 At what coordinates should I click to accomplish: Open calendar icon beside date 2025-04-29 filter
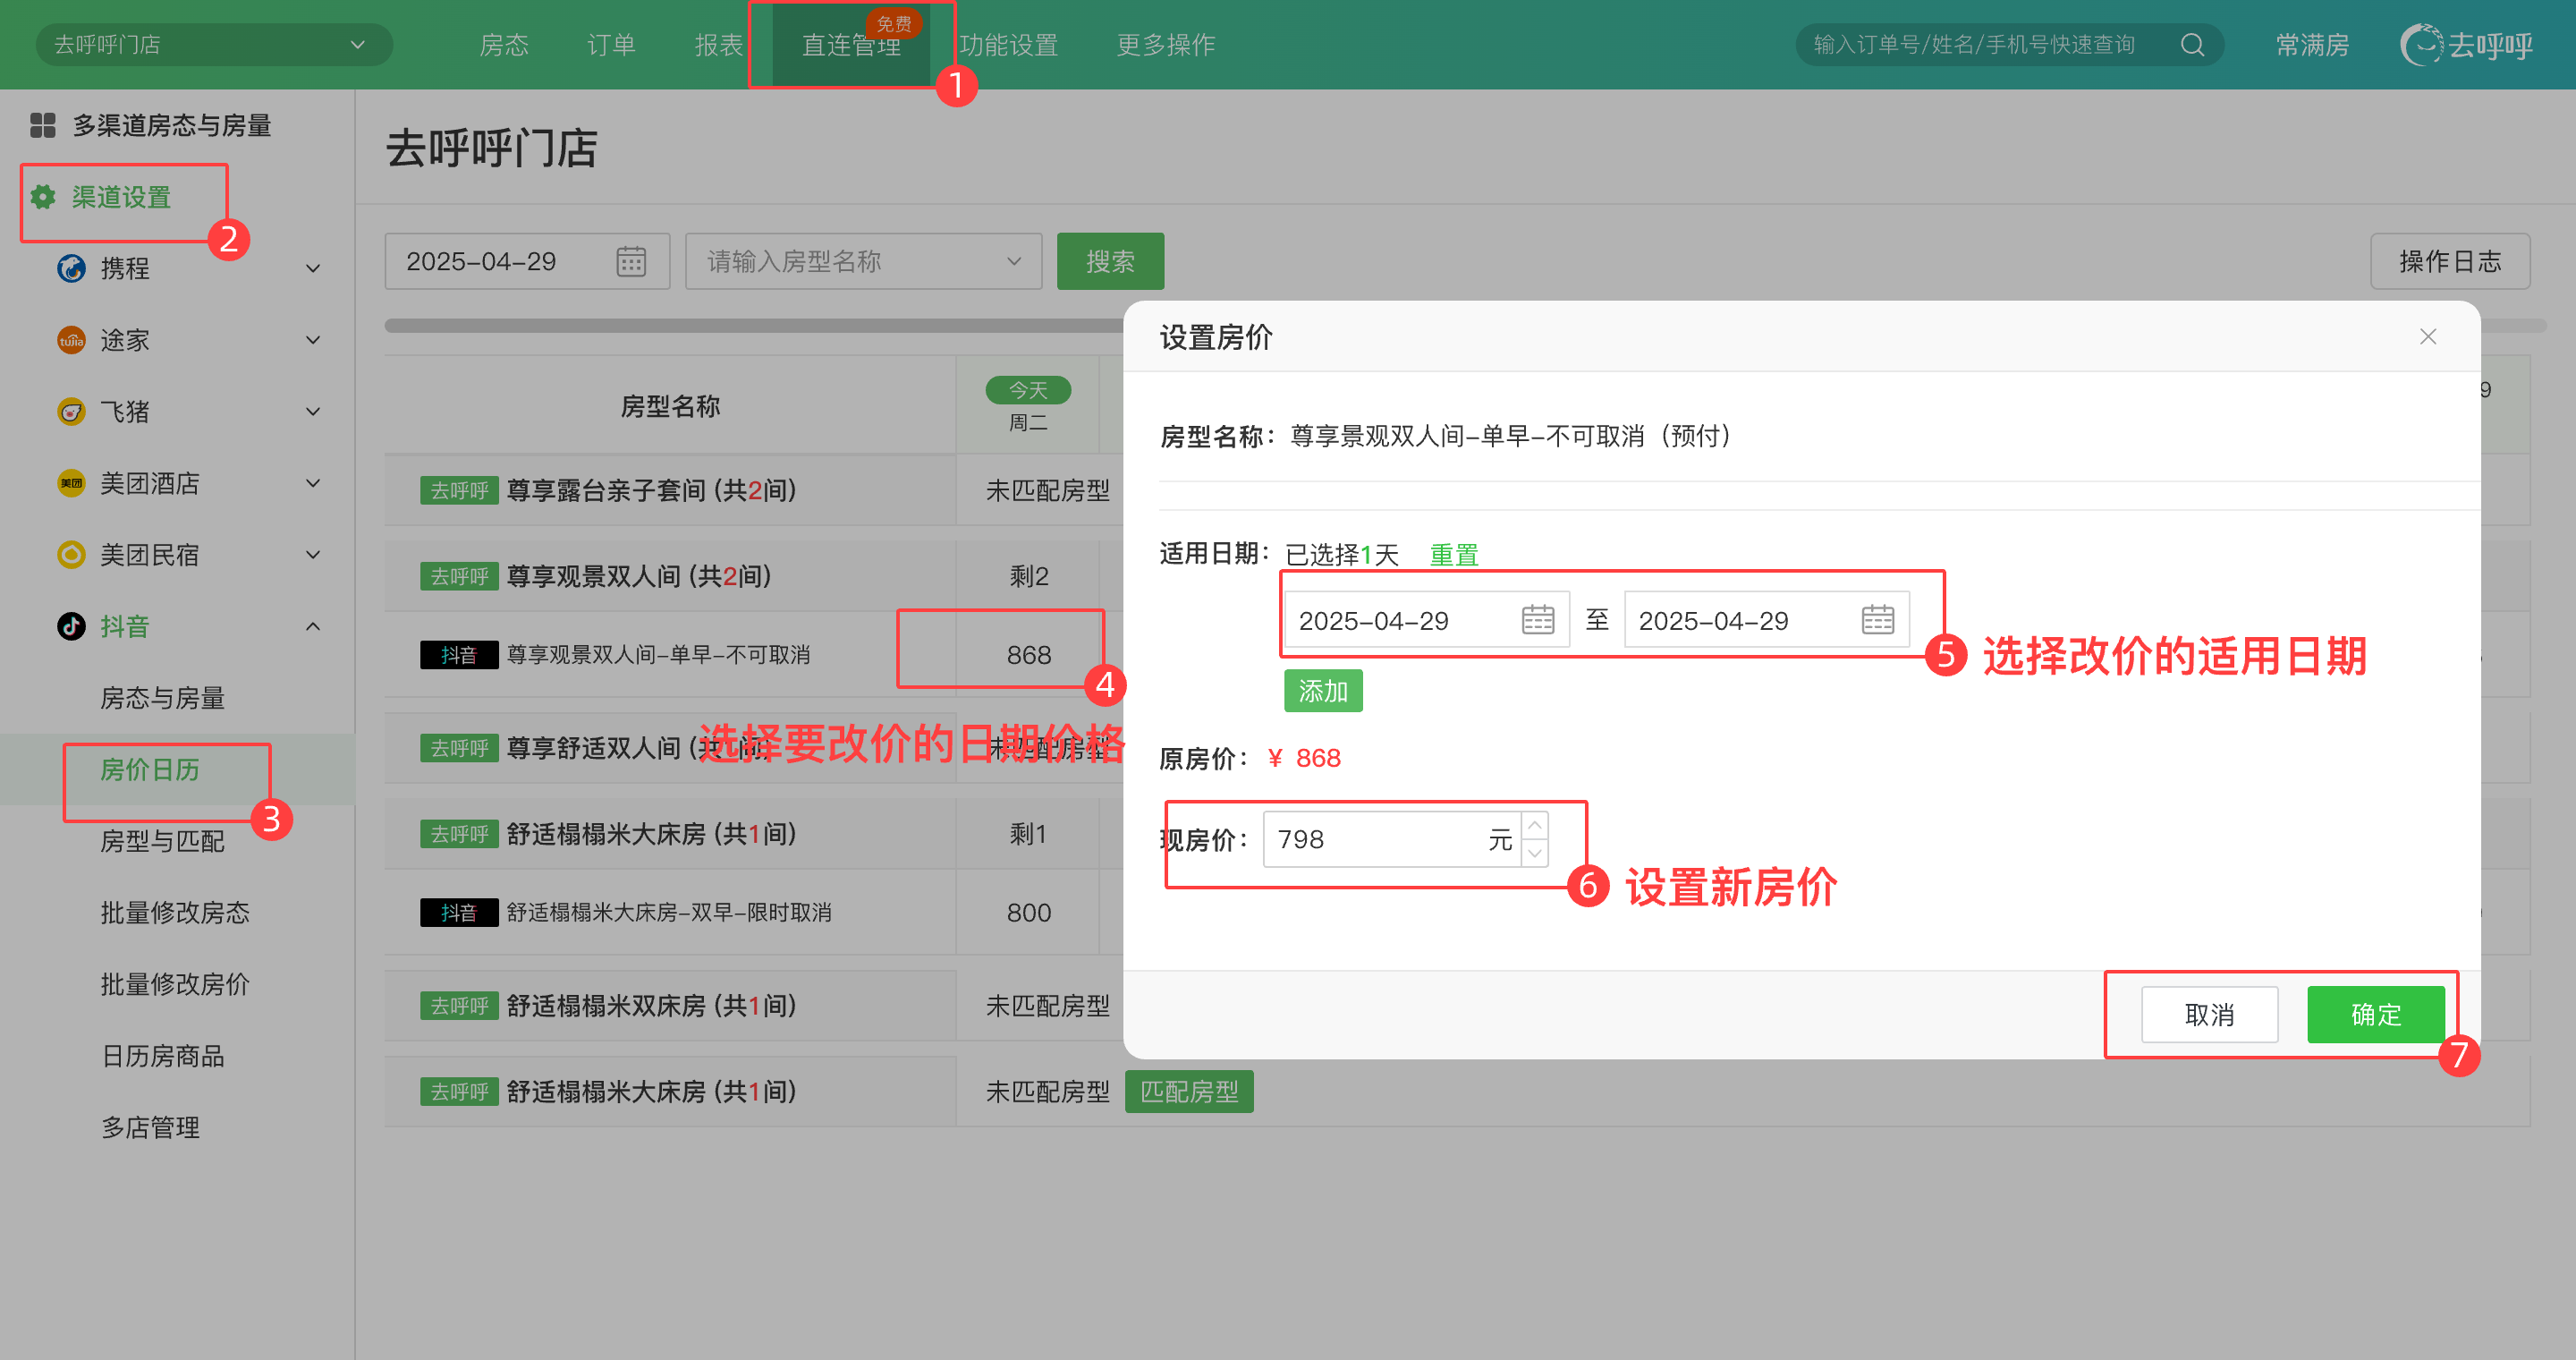pos(631,262)
